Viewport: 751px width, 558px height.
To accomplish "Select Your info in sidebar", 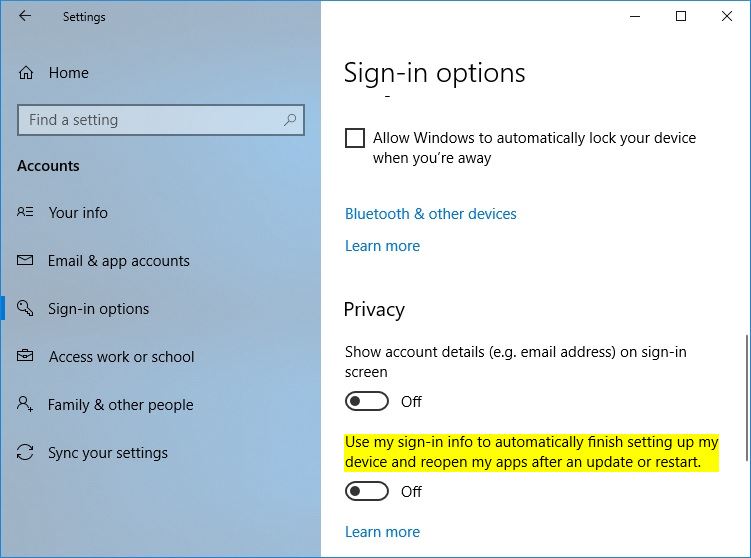I will (78, 212).
